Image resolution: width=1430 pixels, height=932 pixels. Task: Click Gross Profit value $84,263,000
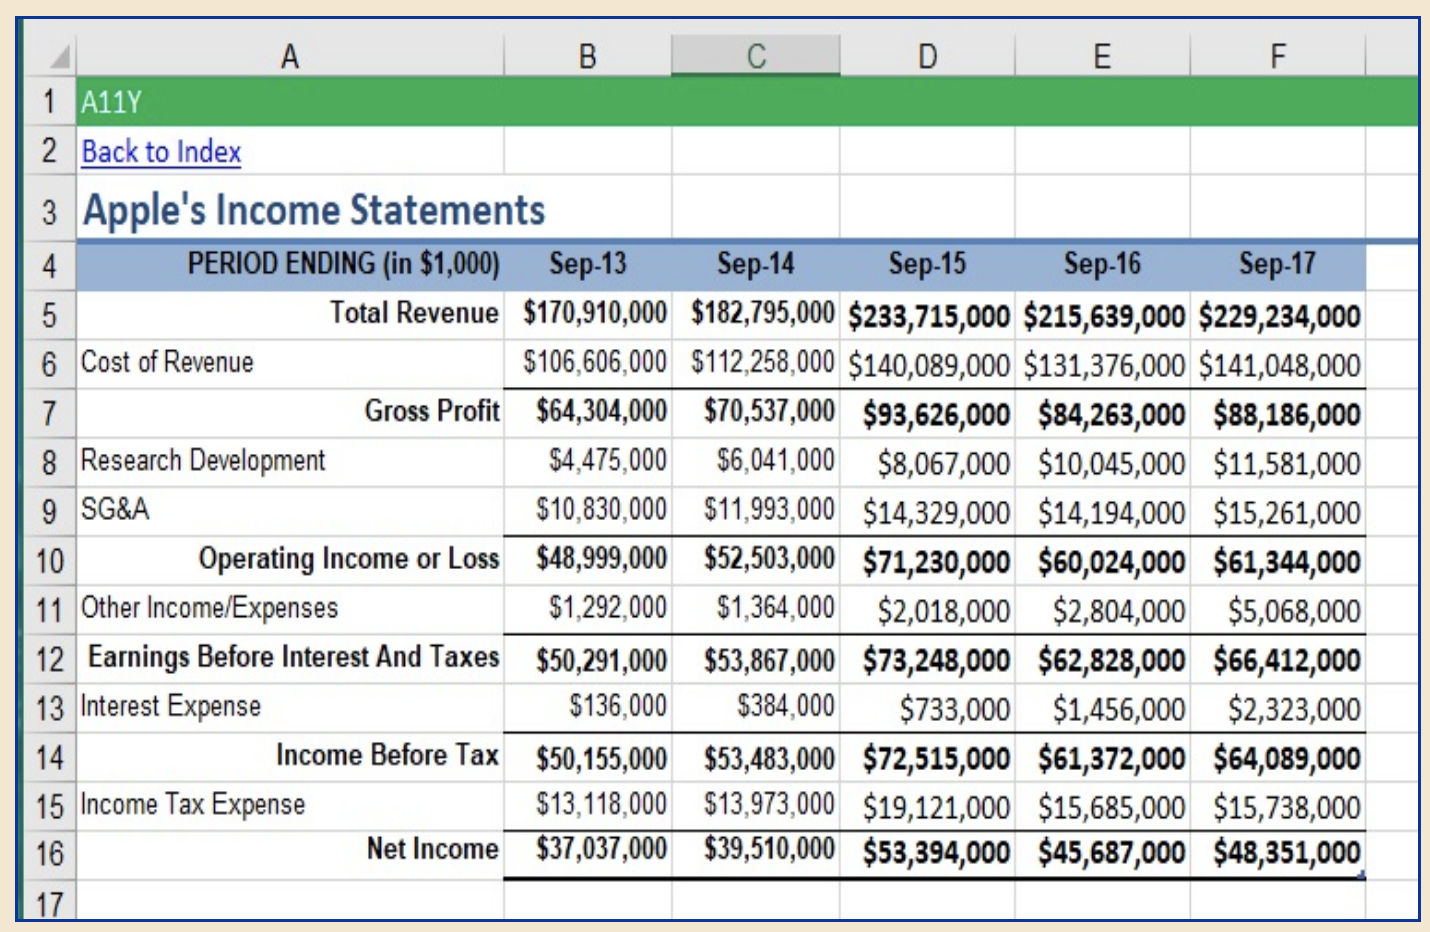tap(1102, 413)
